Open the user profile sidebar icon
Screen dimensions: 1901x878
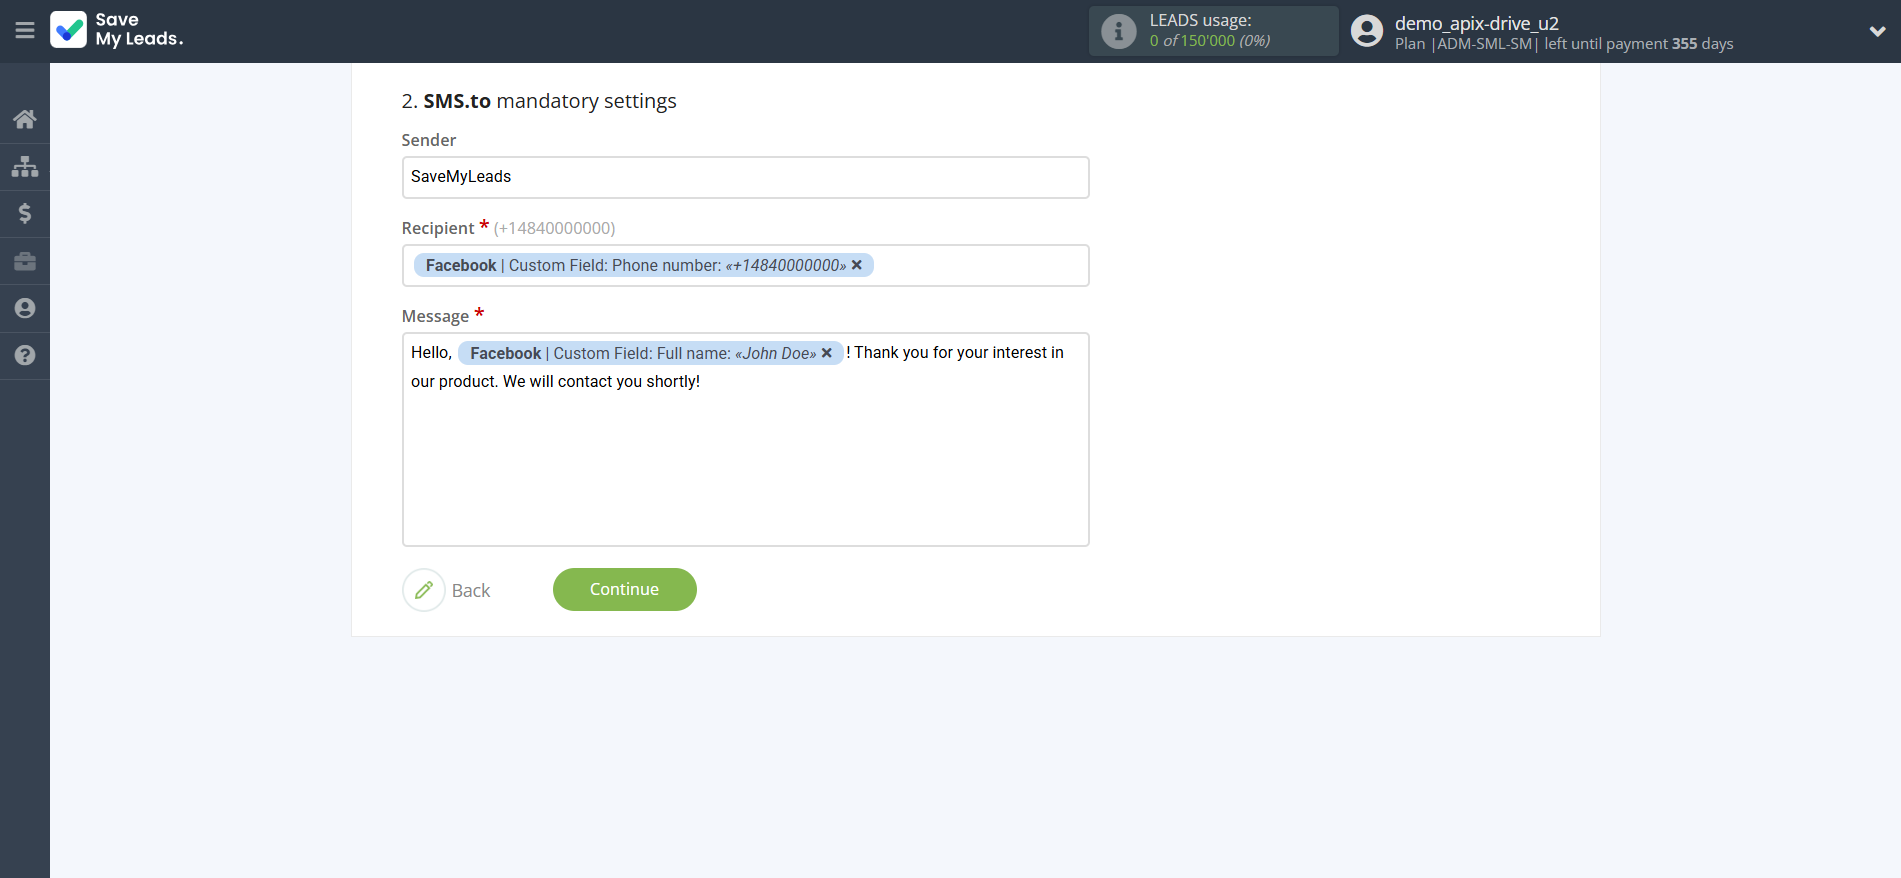point(25,308)
